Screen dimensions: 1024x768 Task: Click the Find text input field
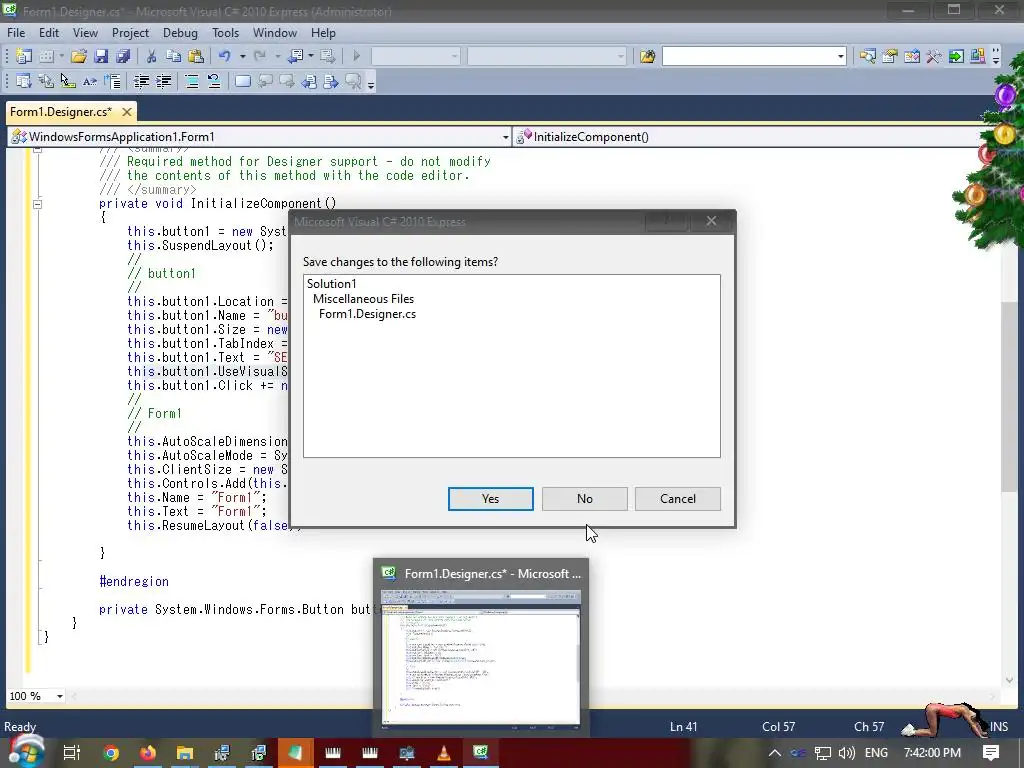click(748, 57)
